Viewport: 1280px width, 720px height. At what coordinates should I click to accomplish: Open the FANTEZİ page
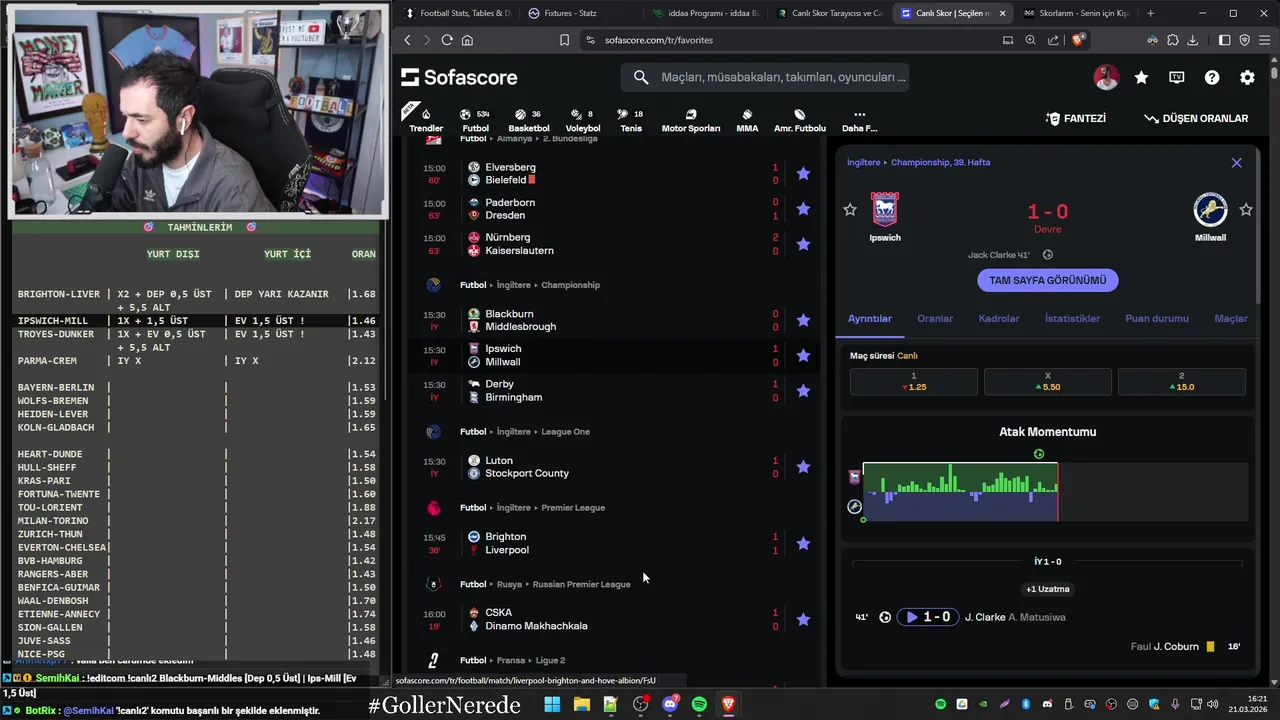(x=1076, y=118)
